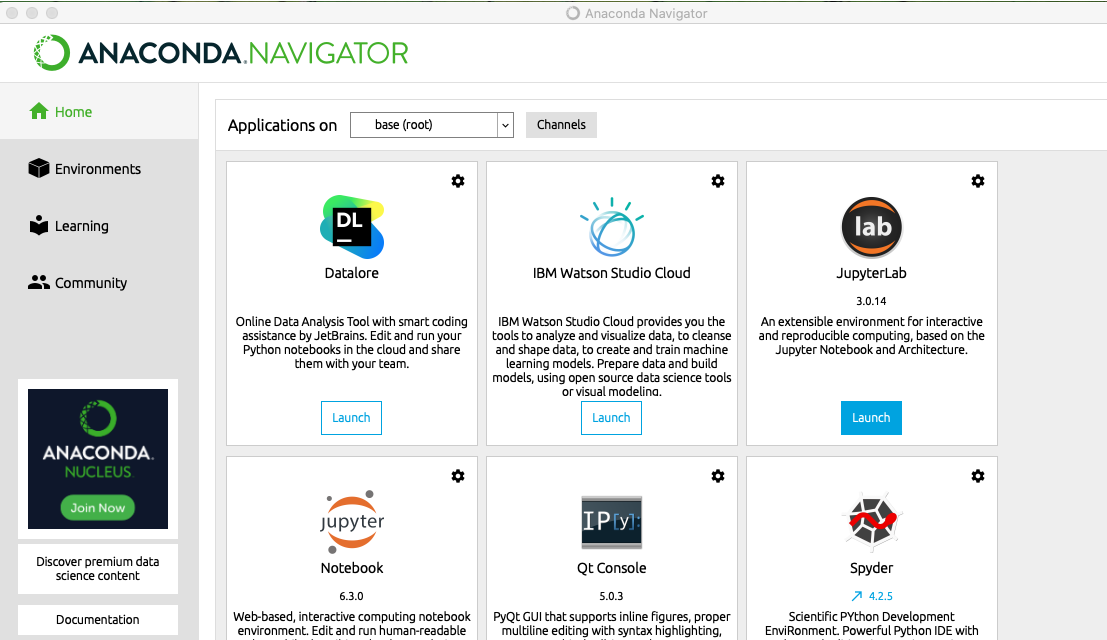The width and height of the screenshot is (1107, 640).
Task: Click the Anaconda Navigator window title
Action: [x=646, y=13]
